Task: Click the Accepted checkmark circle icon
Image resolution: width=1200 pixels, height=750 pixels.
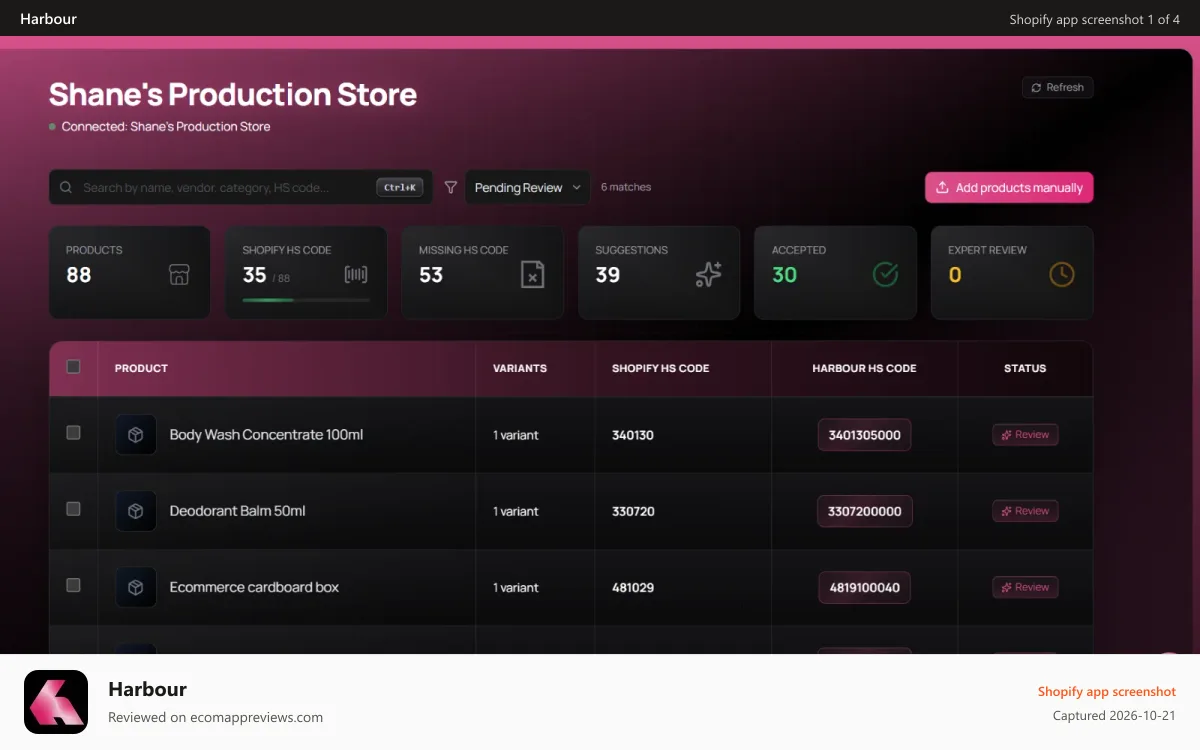Action: (x=885, y=274)
